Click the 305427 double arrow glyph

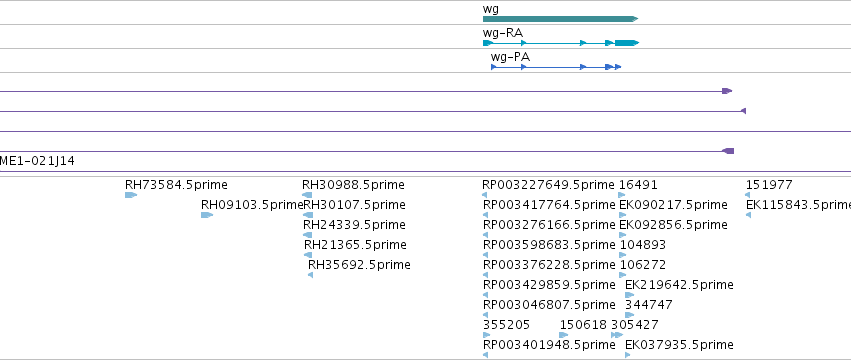[x=617, y=335]
